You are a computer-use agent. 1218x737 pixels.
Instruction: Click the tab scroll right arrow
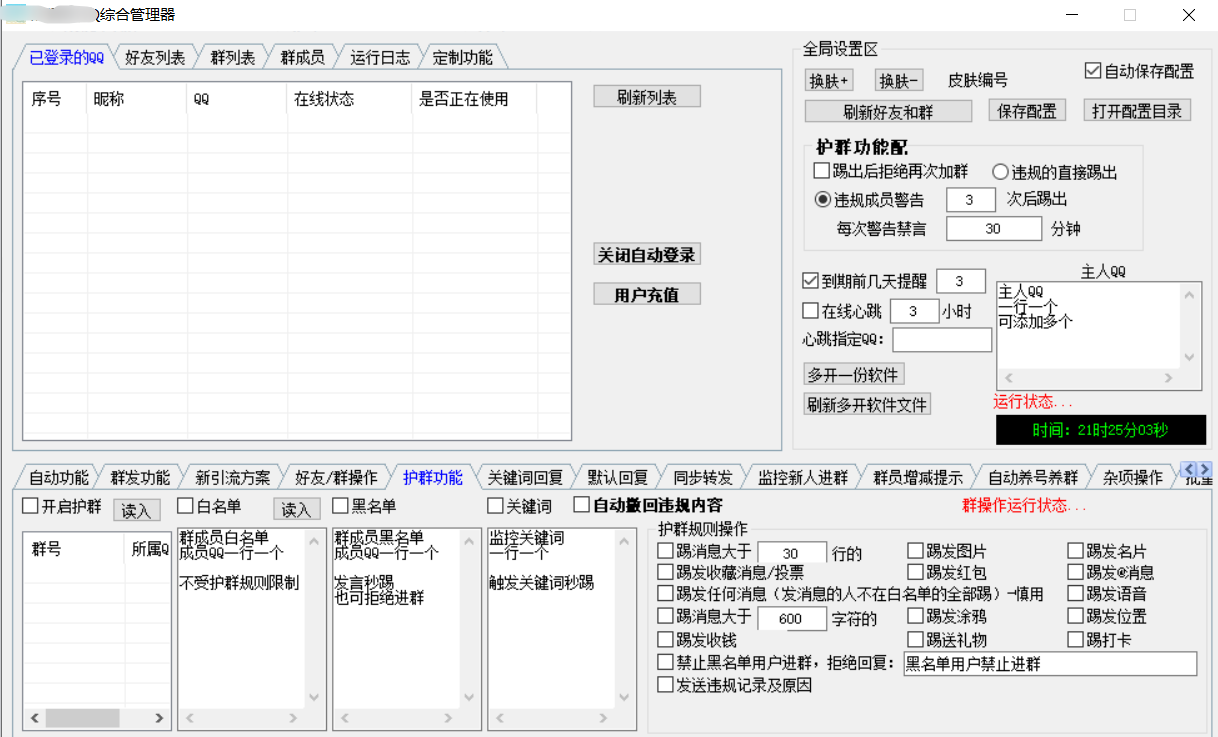tap(1205, 470)
